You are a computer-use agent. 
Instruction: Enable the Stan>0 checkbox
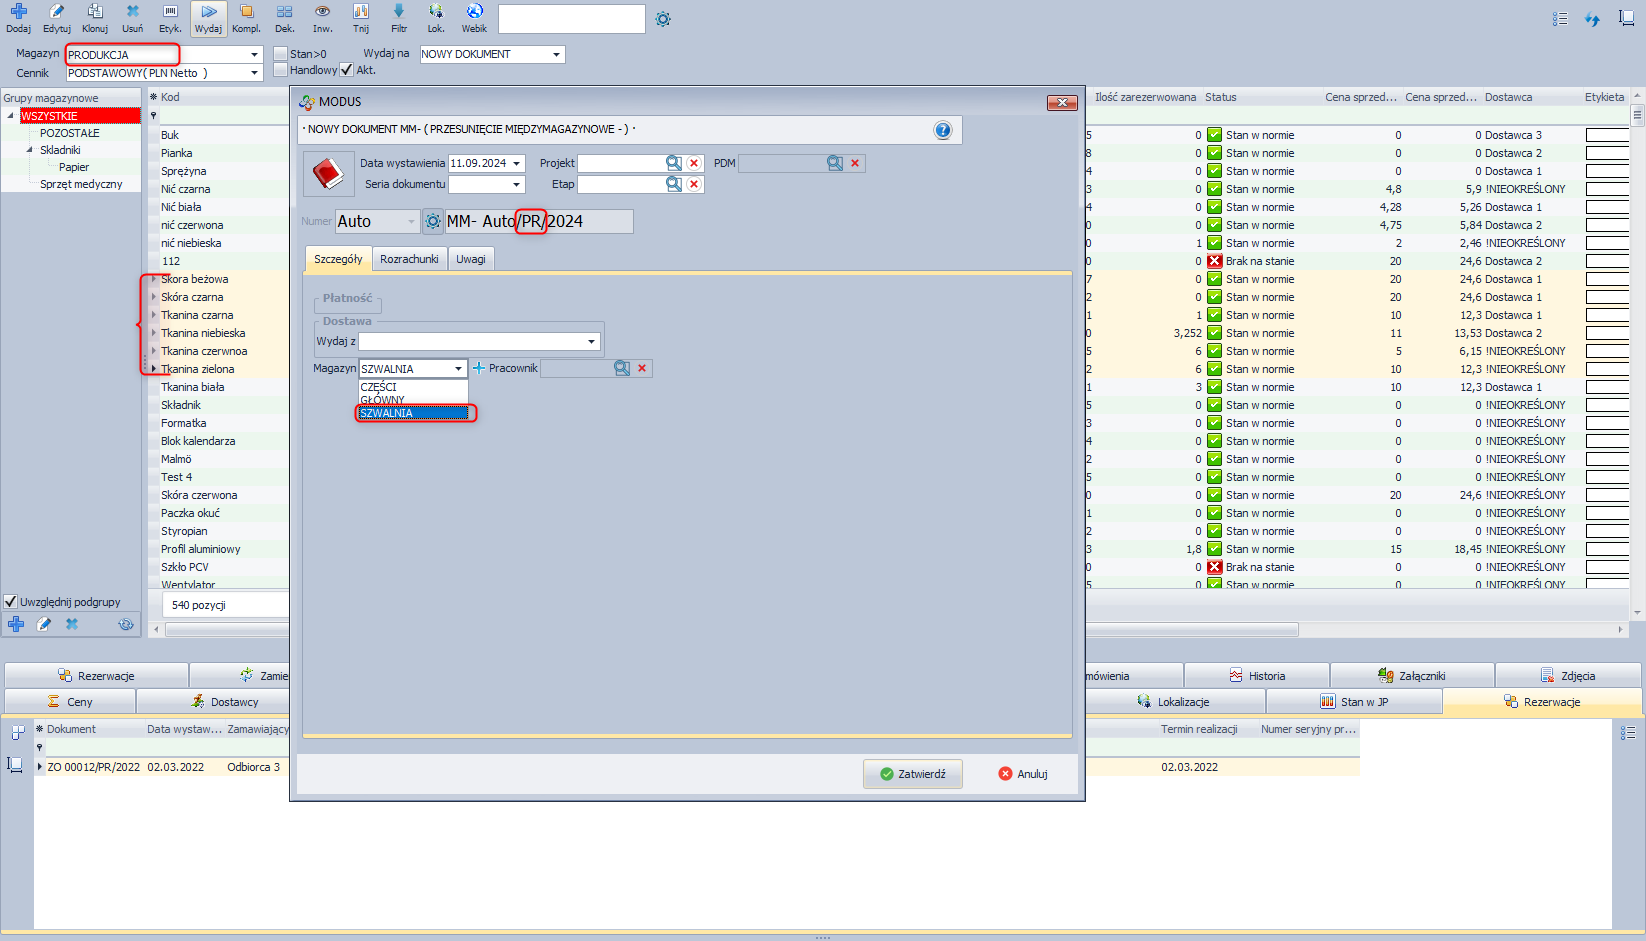click(x=281, y=54)
